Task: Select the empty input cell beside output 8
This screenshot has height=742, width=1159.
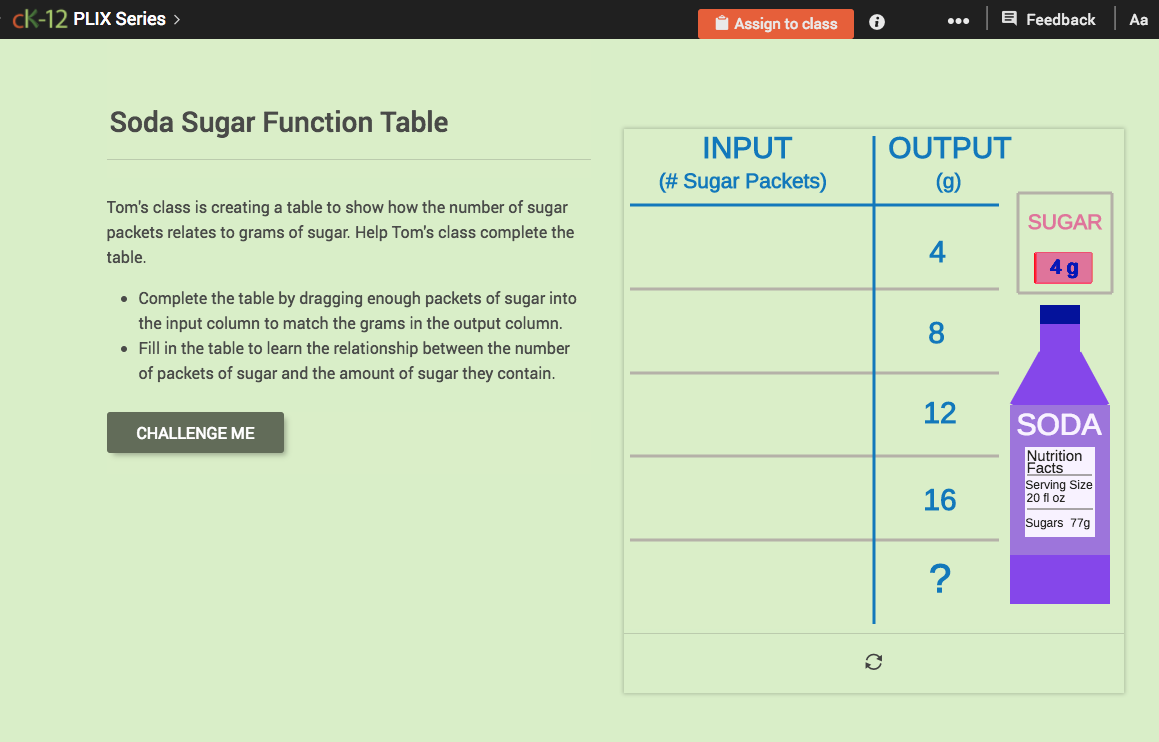Action: [x=749, y=334]
